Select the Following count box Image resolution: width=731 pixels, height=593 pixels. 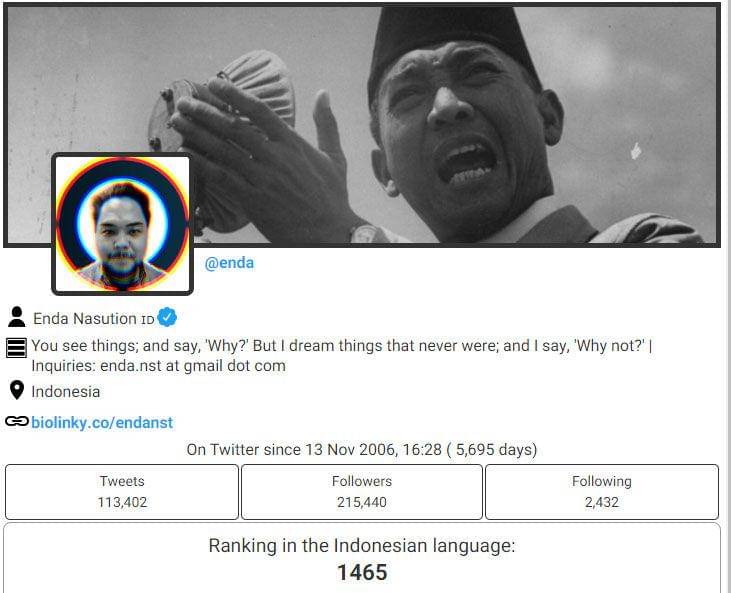(602, 492)
